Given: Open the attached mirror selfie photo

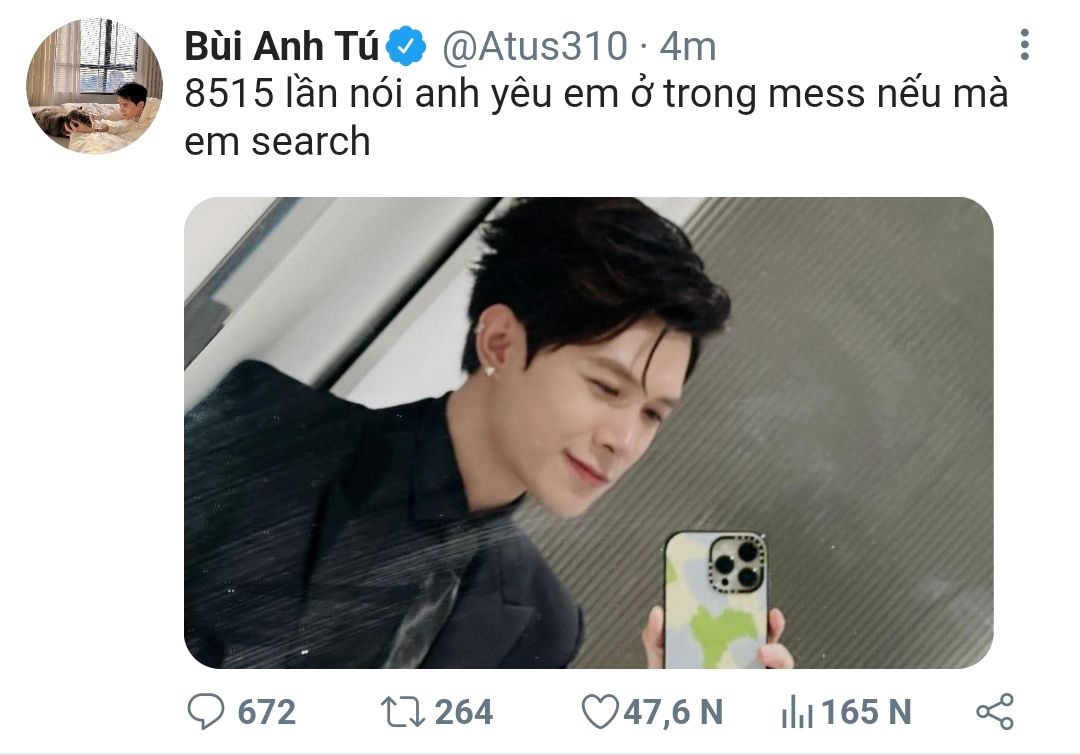Looking at the screenshot, I should click(589, 433).
